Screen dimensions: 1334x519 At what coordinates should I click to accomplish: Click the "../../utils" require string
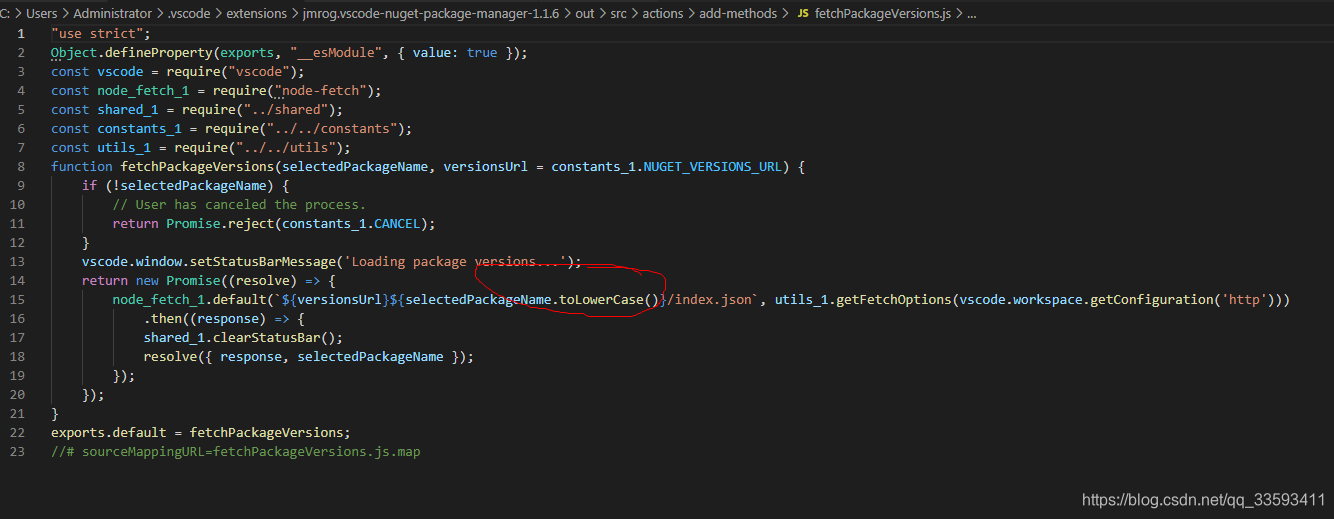pos(289,147)
